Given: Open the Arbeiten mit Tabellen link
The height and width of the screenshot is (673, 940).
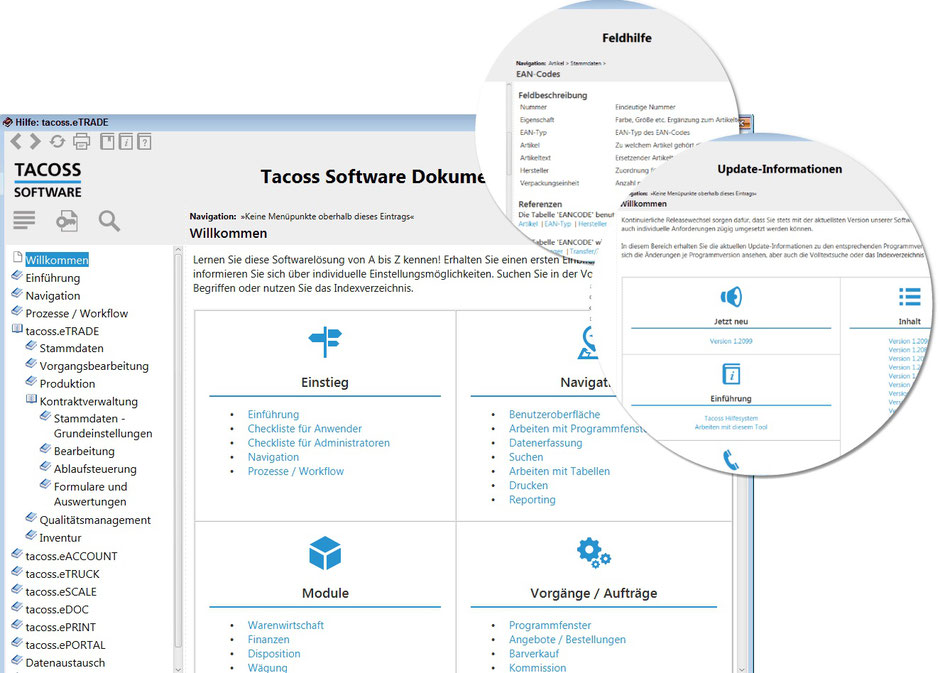Looking at the screenshot, I should coord(559,471).
